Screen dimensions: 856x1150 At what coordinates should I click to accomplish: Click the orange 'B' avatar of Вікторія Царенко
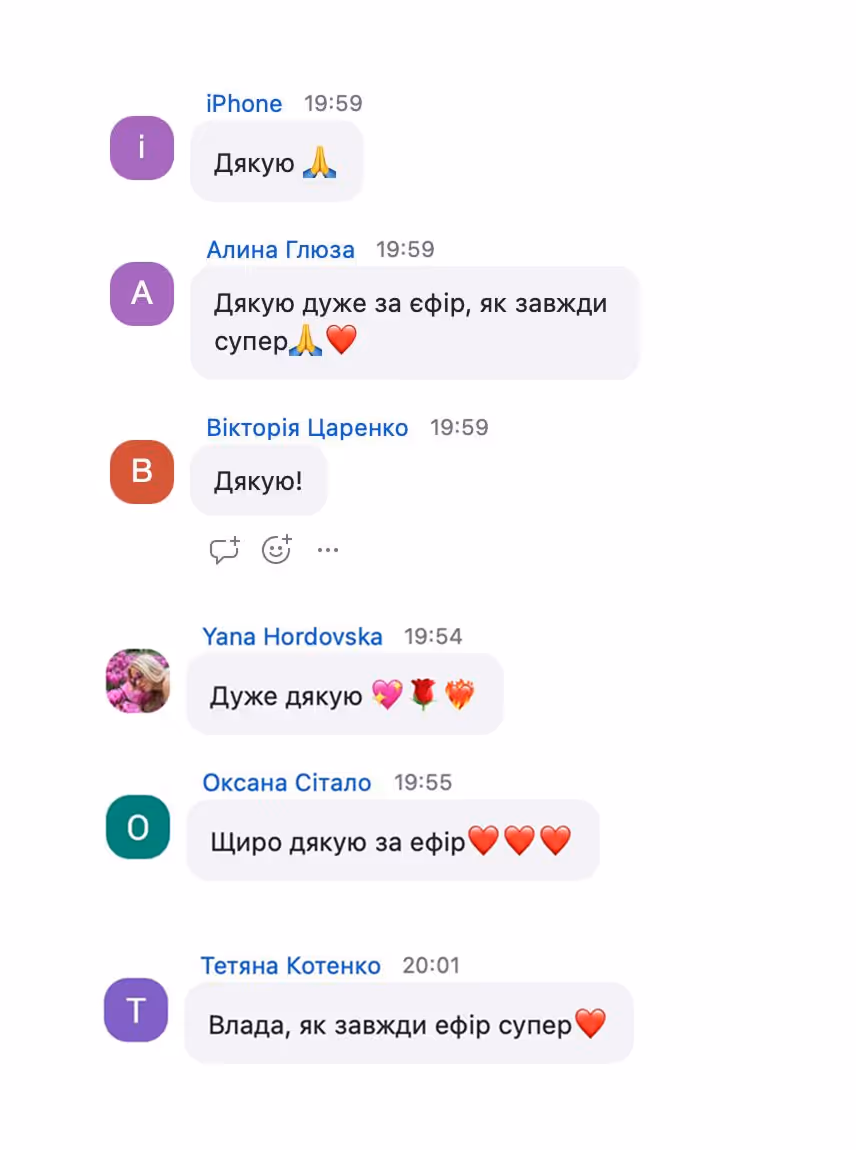pyautogui.click(x=142, y=472)
